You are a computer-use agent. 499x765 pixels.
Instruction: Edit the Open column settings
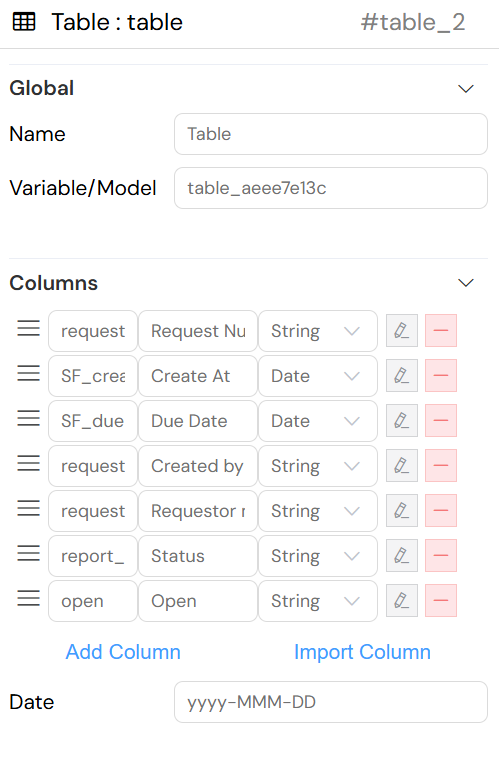point(401,600)
